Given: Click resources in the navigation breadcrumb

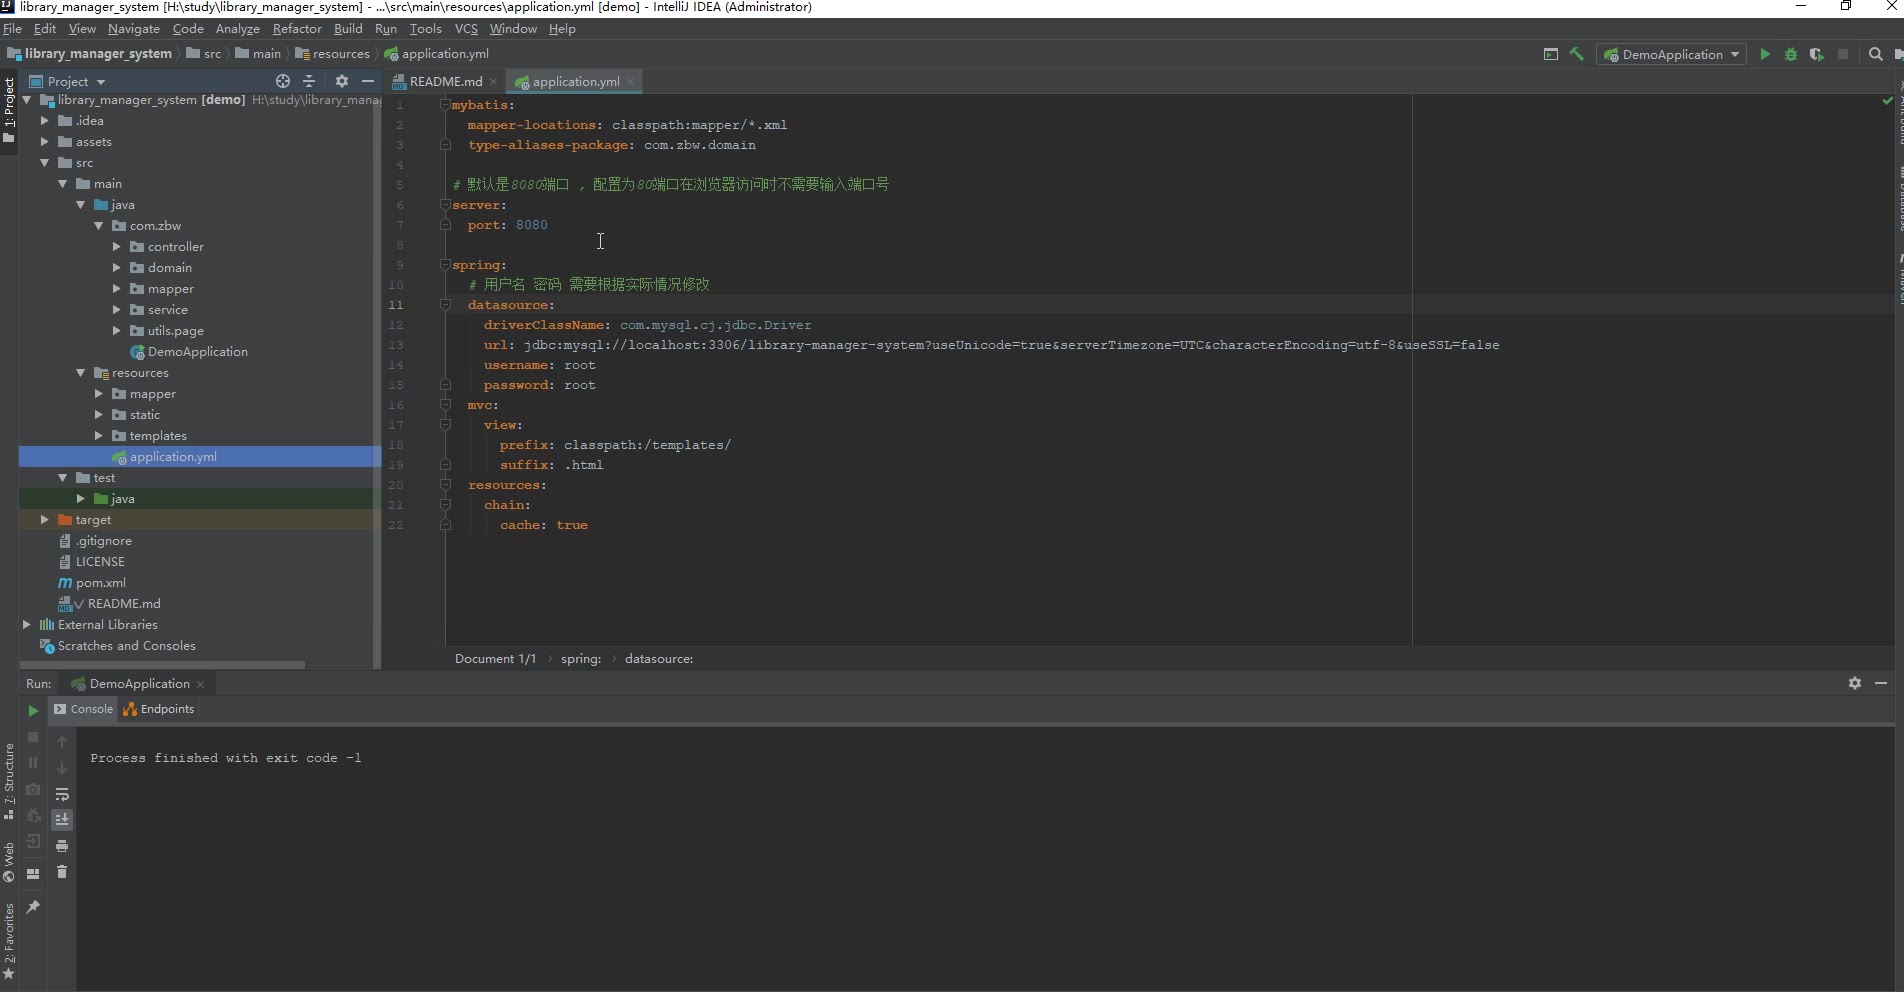Looking at the screenshot, I should (x=340, y=54).
